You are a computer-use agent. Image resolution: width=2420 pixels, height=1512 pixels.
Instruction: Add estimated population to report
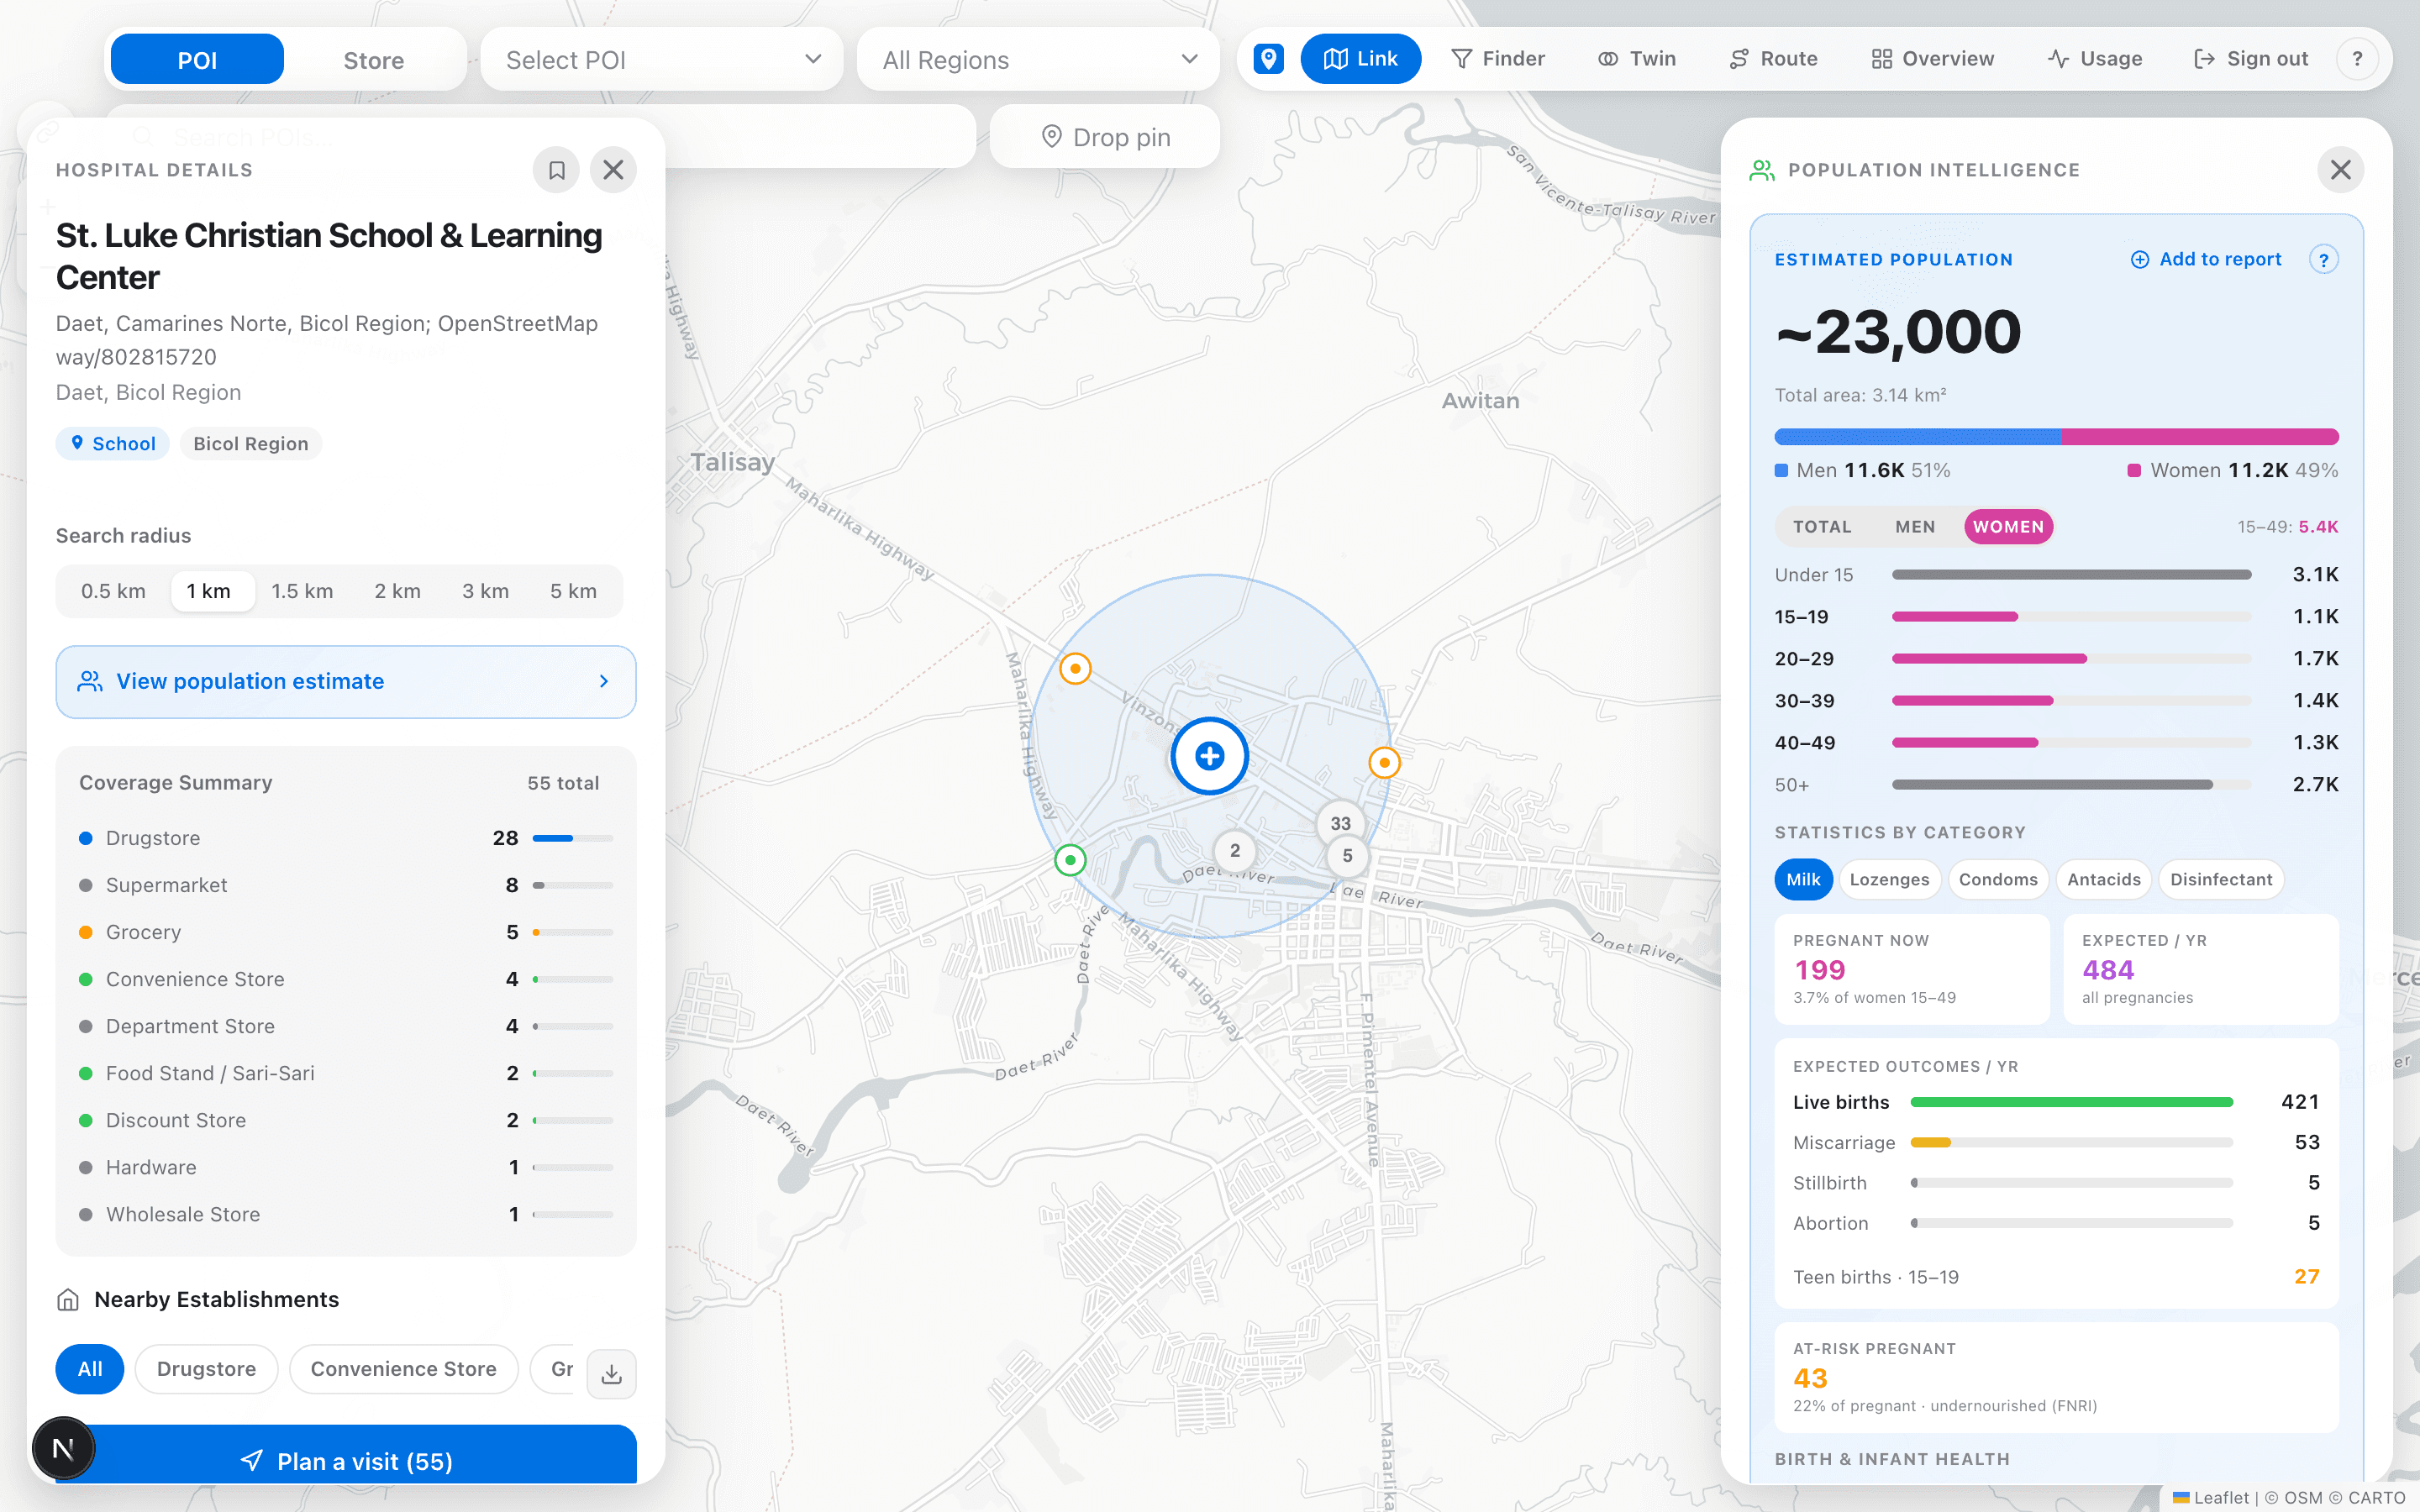[x=2206, y=260]
